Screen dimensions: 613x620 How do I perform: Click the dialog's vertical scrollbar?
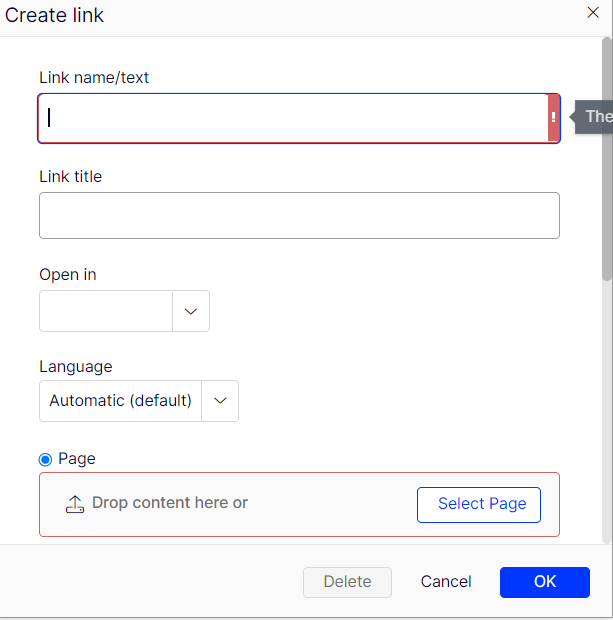click(x=606, y=160)
